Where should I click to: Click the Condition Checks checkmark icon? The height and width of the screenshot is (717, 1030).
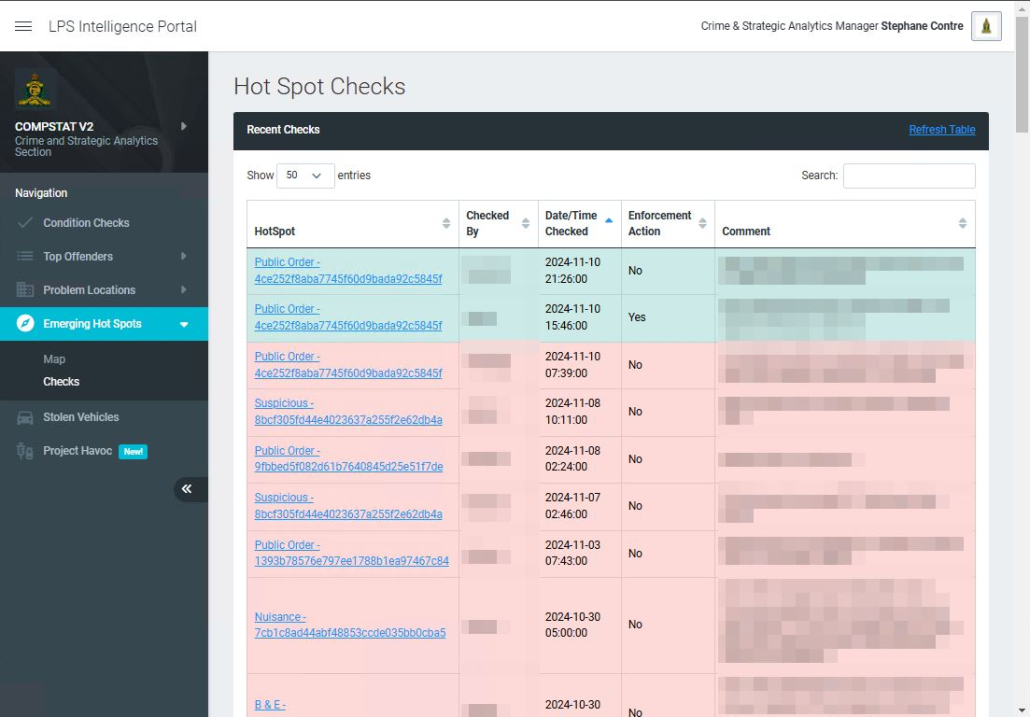[25, 223]
